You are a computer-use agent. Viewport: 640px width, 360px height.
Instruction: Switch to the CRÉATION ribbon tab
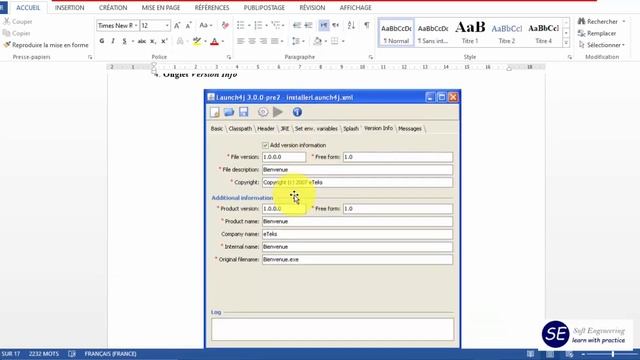(x=113, y=8)
